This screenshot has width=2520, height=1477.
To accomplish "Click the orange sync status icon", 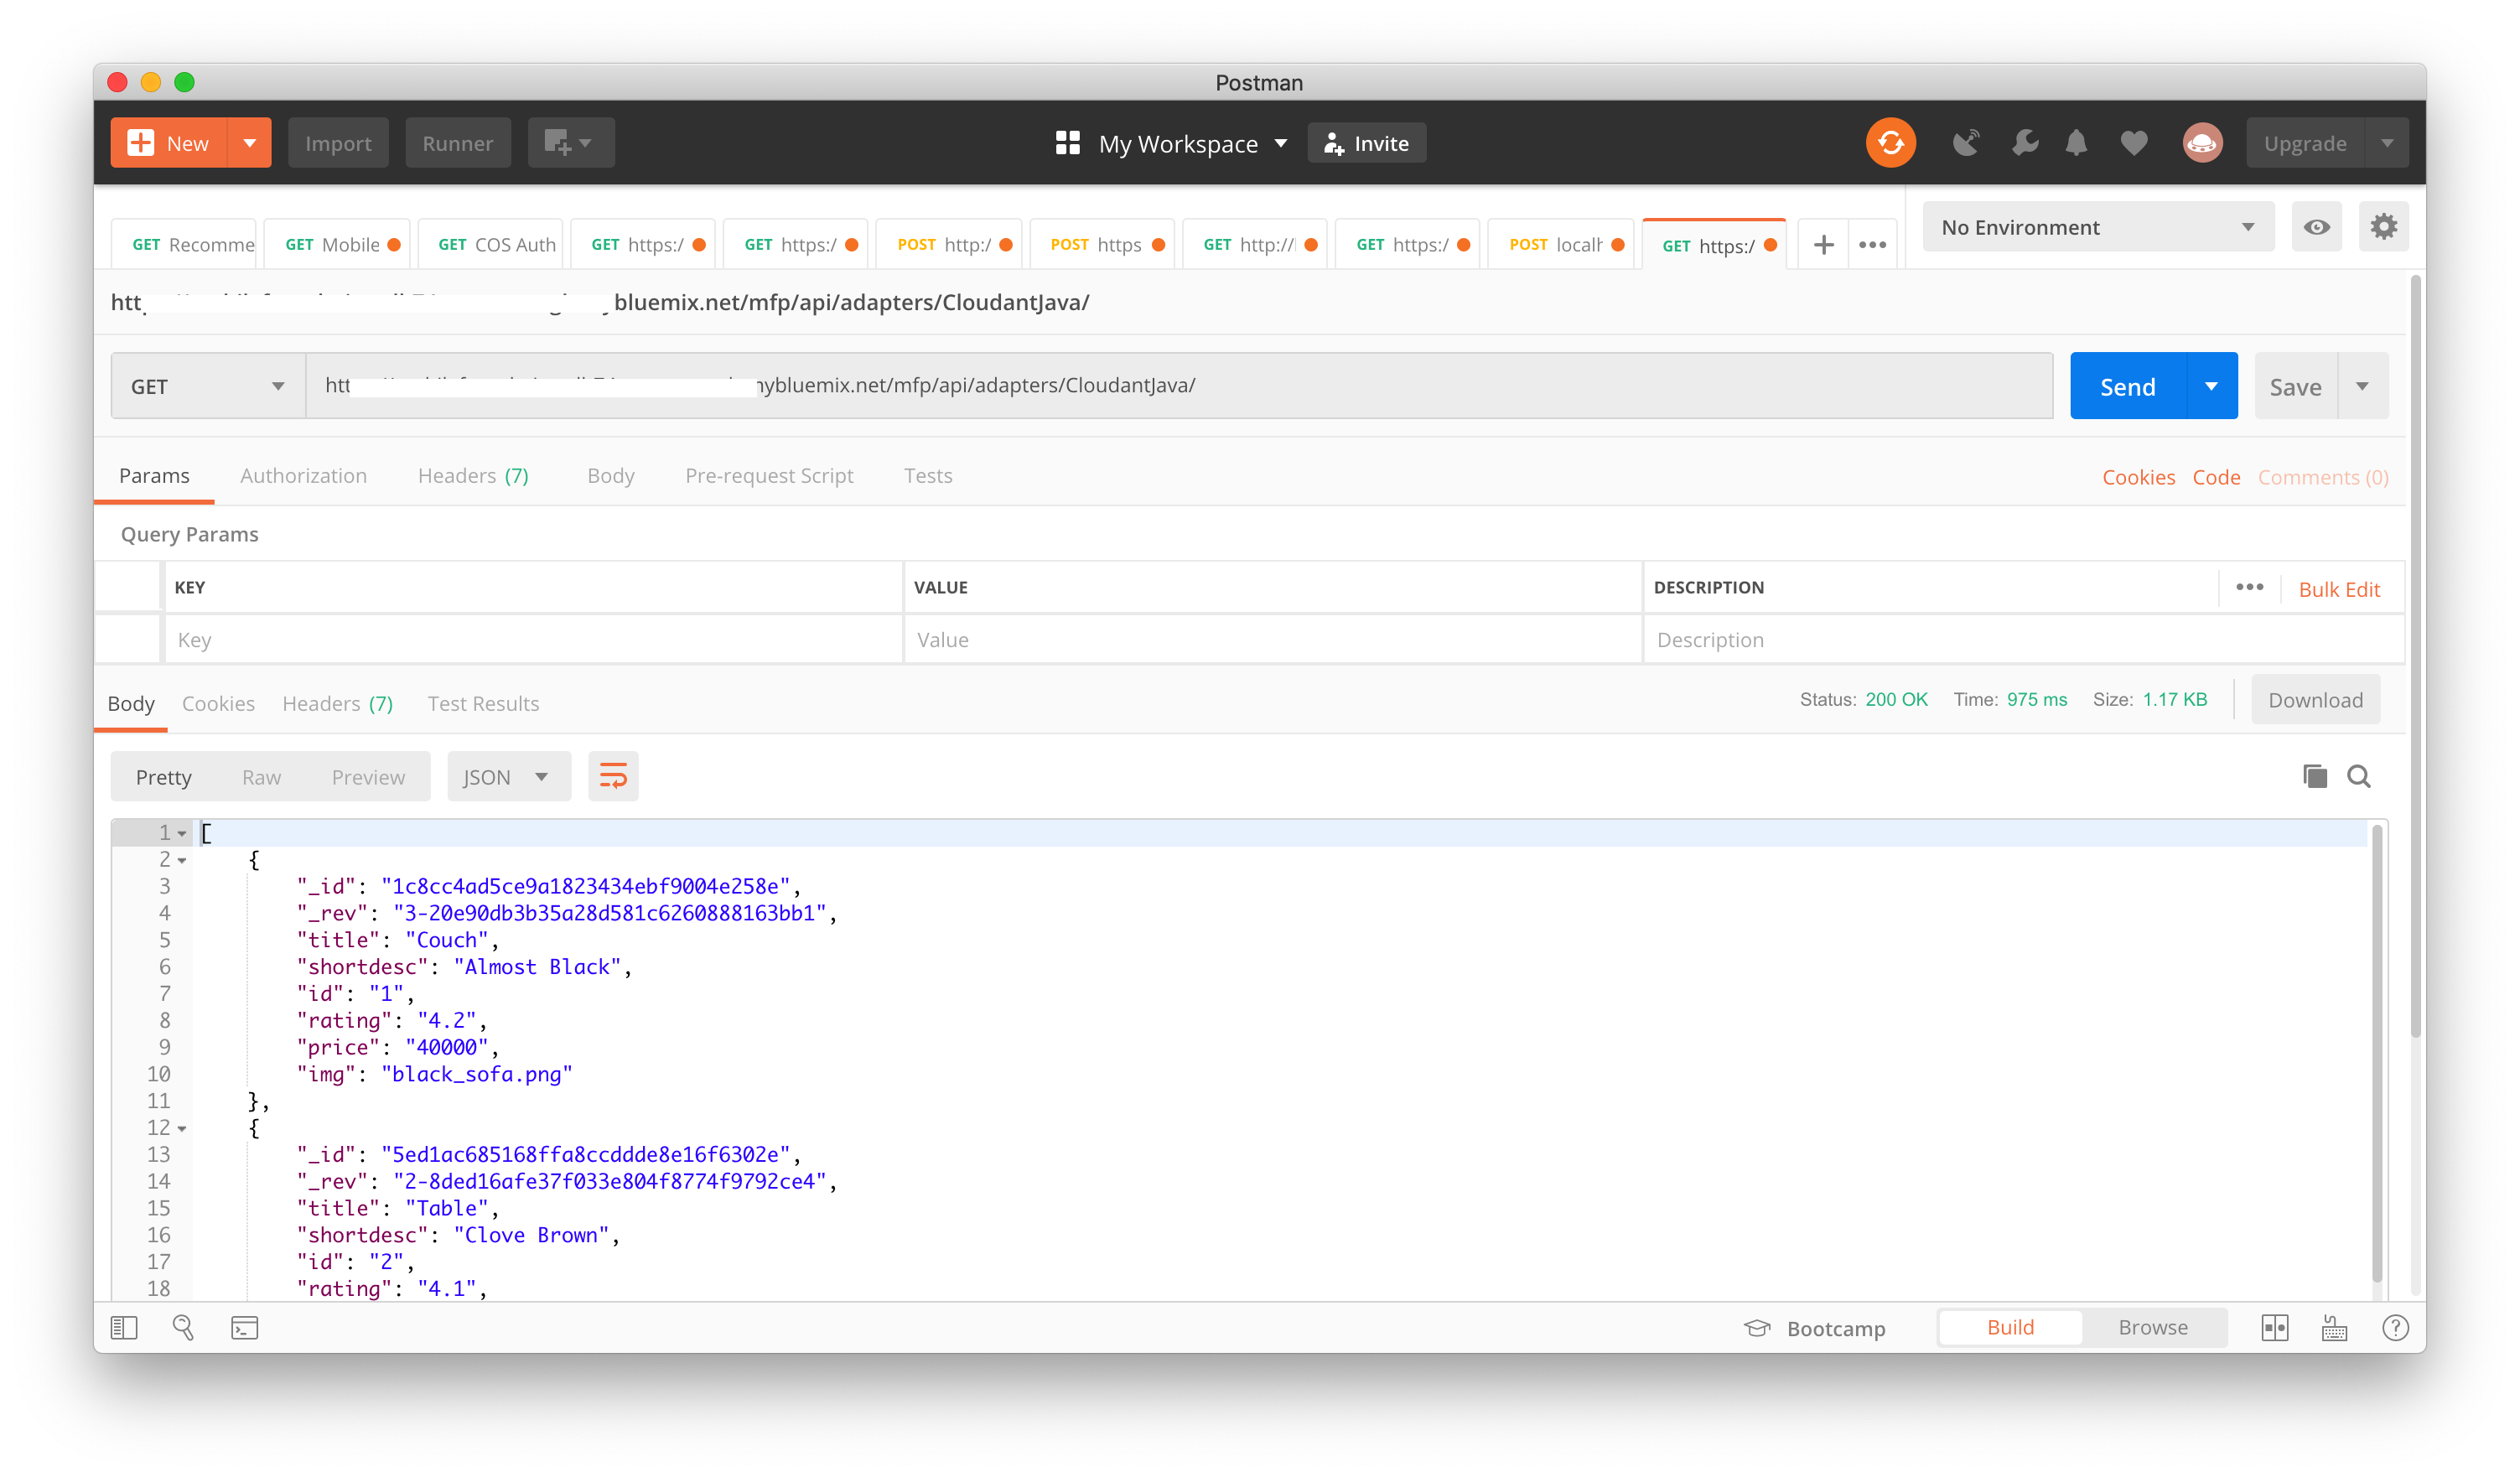I will 1890,143.
